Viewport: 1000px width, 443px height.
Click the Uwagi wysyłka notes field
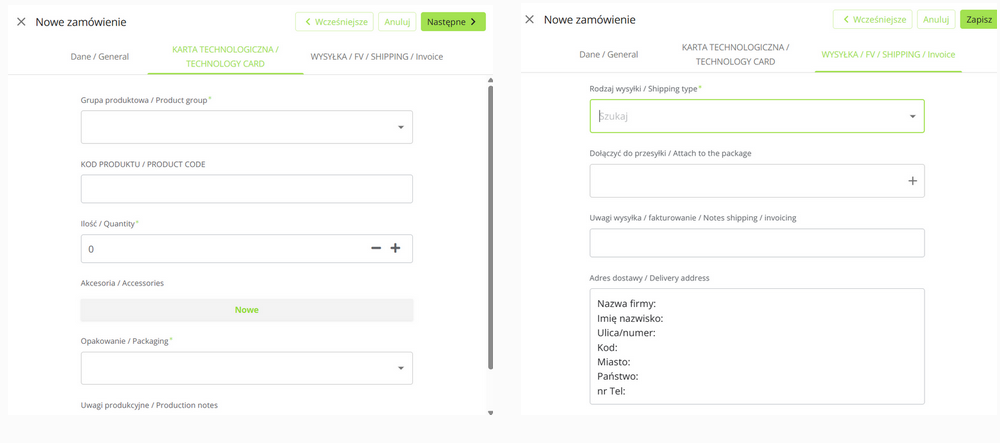[757, 243]
